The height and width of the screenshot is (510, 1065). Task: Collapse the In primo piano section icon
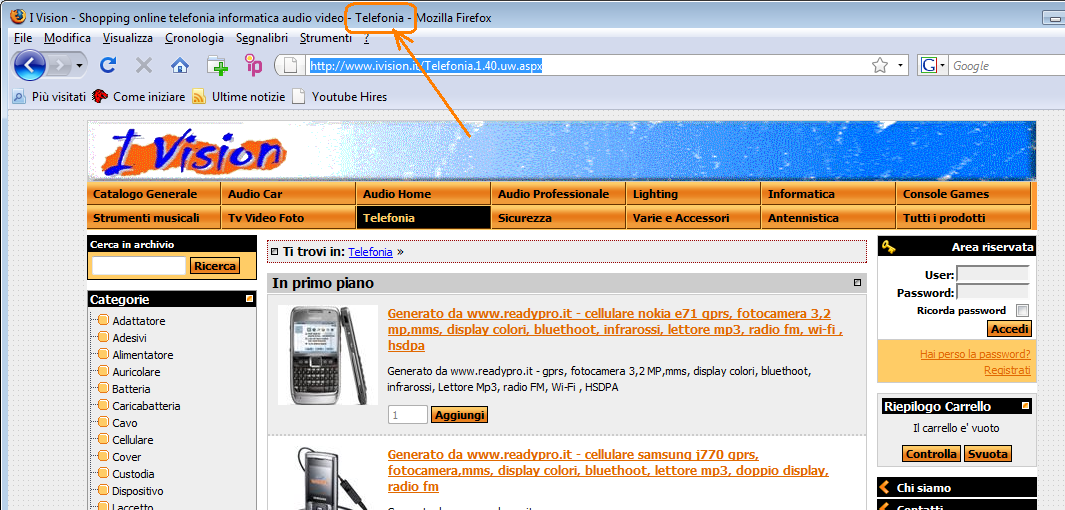(x=857, y=283)
